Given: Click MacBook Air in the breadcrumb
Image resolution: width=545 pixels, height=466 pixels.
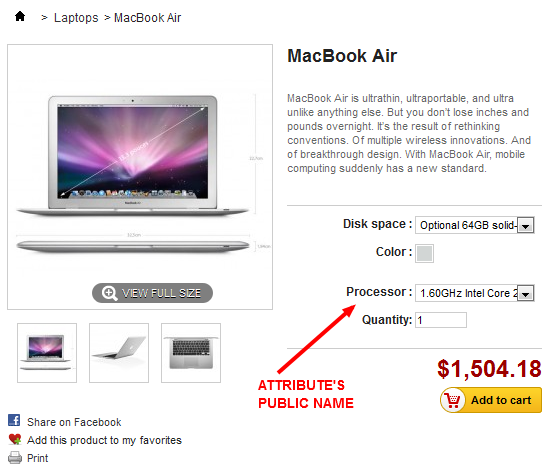Looking at the screenshot, I should coord(147,18).
